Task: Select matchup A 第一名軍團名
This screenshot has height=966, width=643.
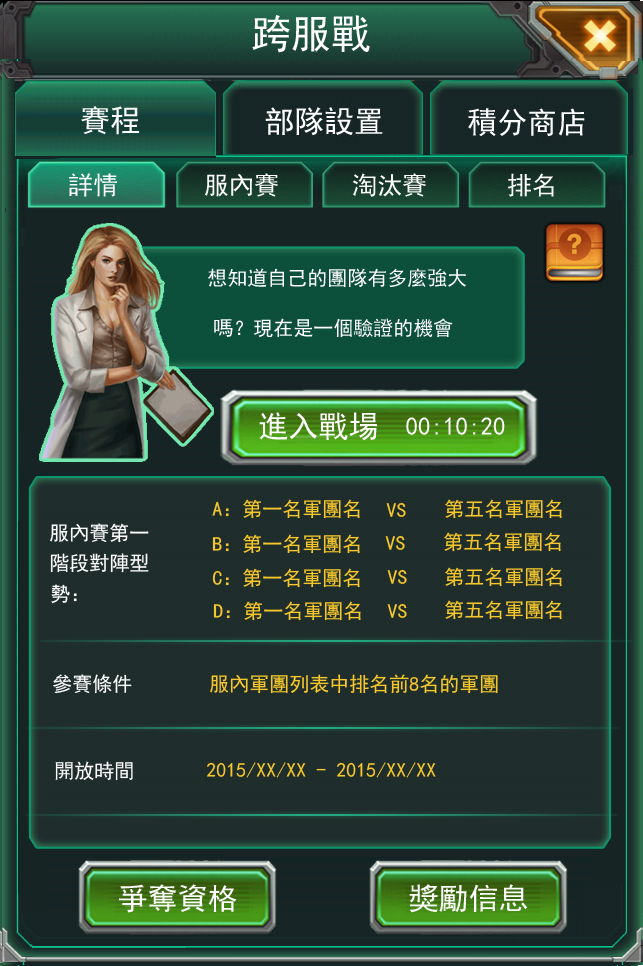Action: tap(302, 509)
